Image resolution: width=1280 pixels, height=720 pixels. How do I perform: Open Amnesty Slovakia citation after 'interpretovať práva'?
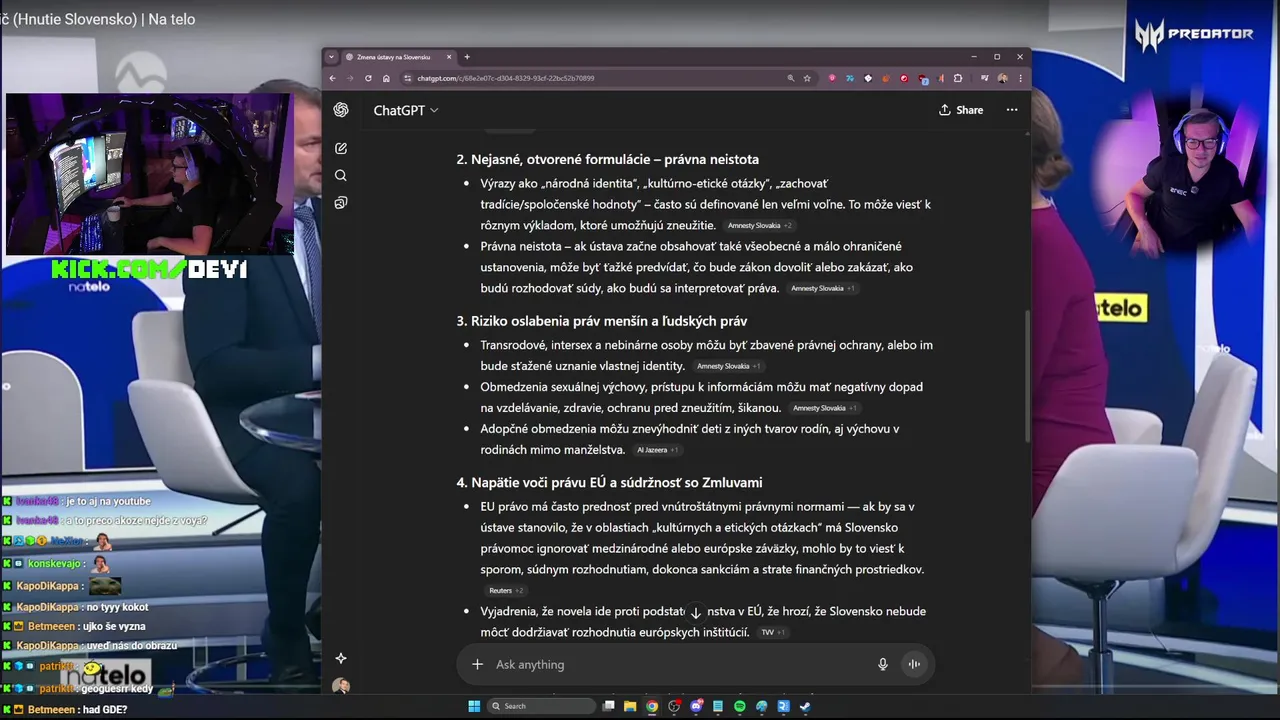(x=822, y=289)
